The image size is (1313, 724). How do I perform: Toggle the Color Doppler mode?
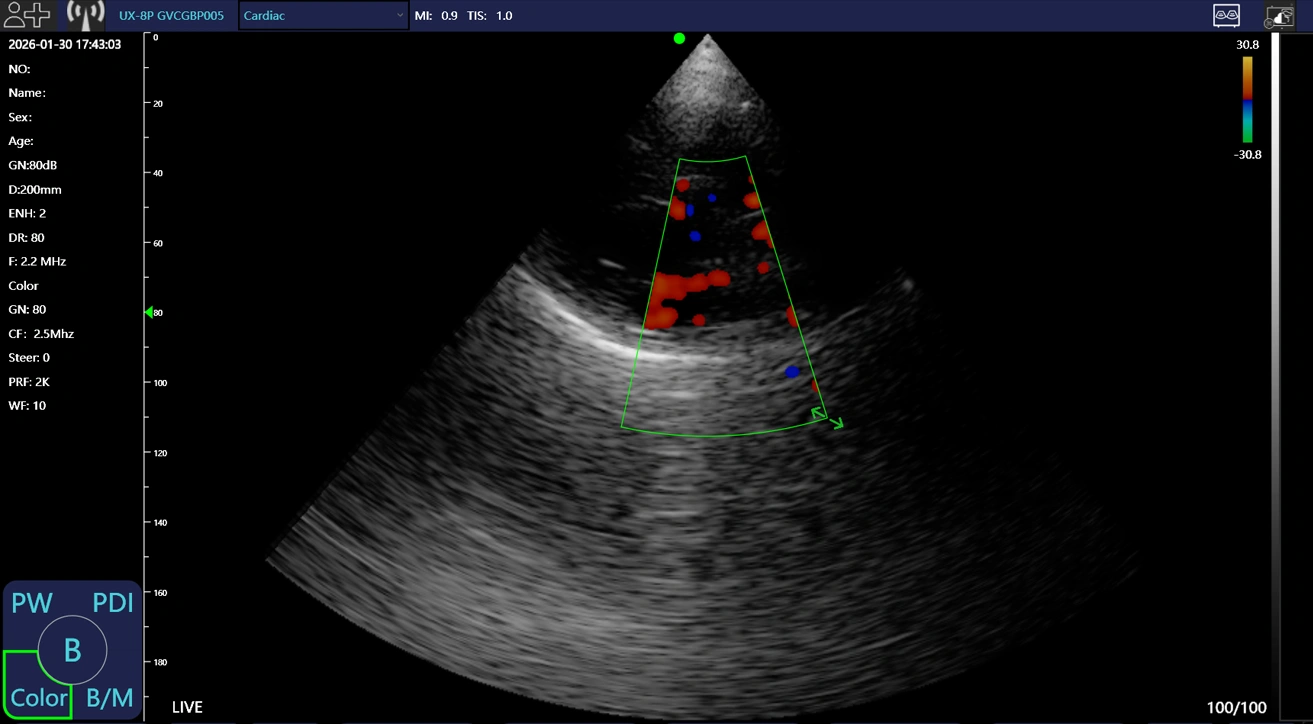(x=38, y=697)
